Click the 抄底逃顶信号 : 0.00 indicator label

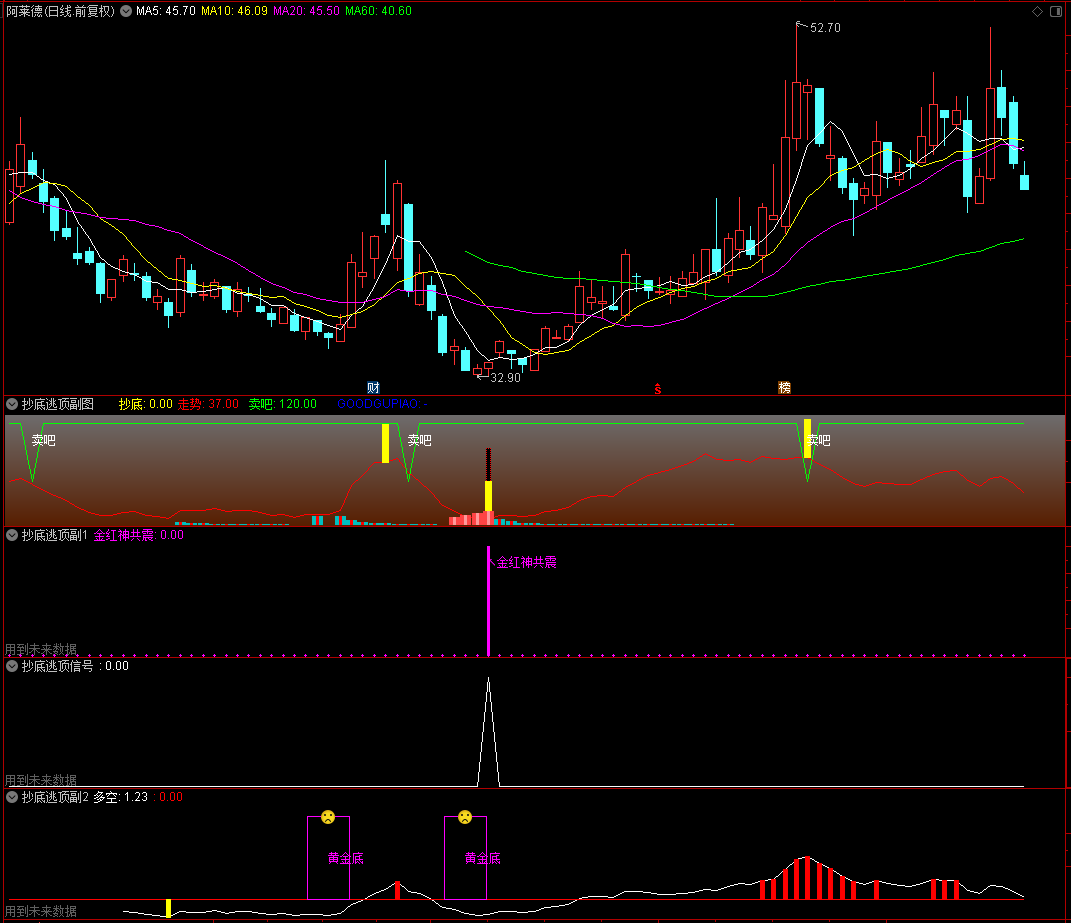(75, 665)
